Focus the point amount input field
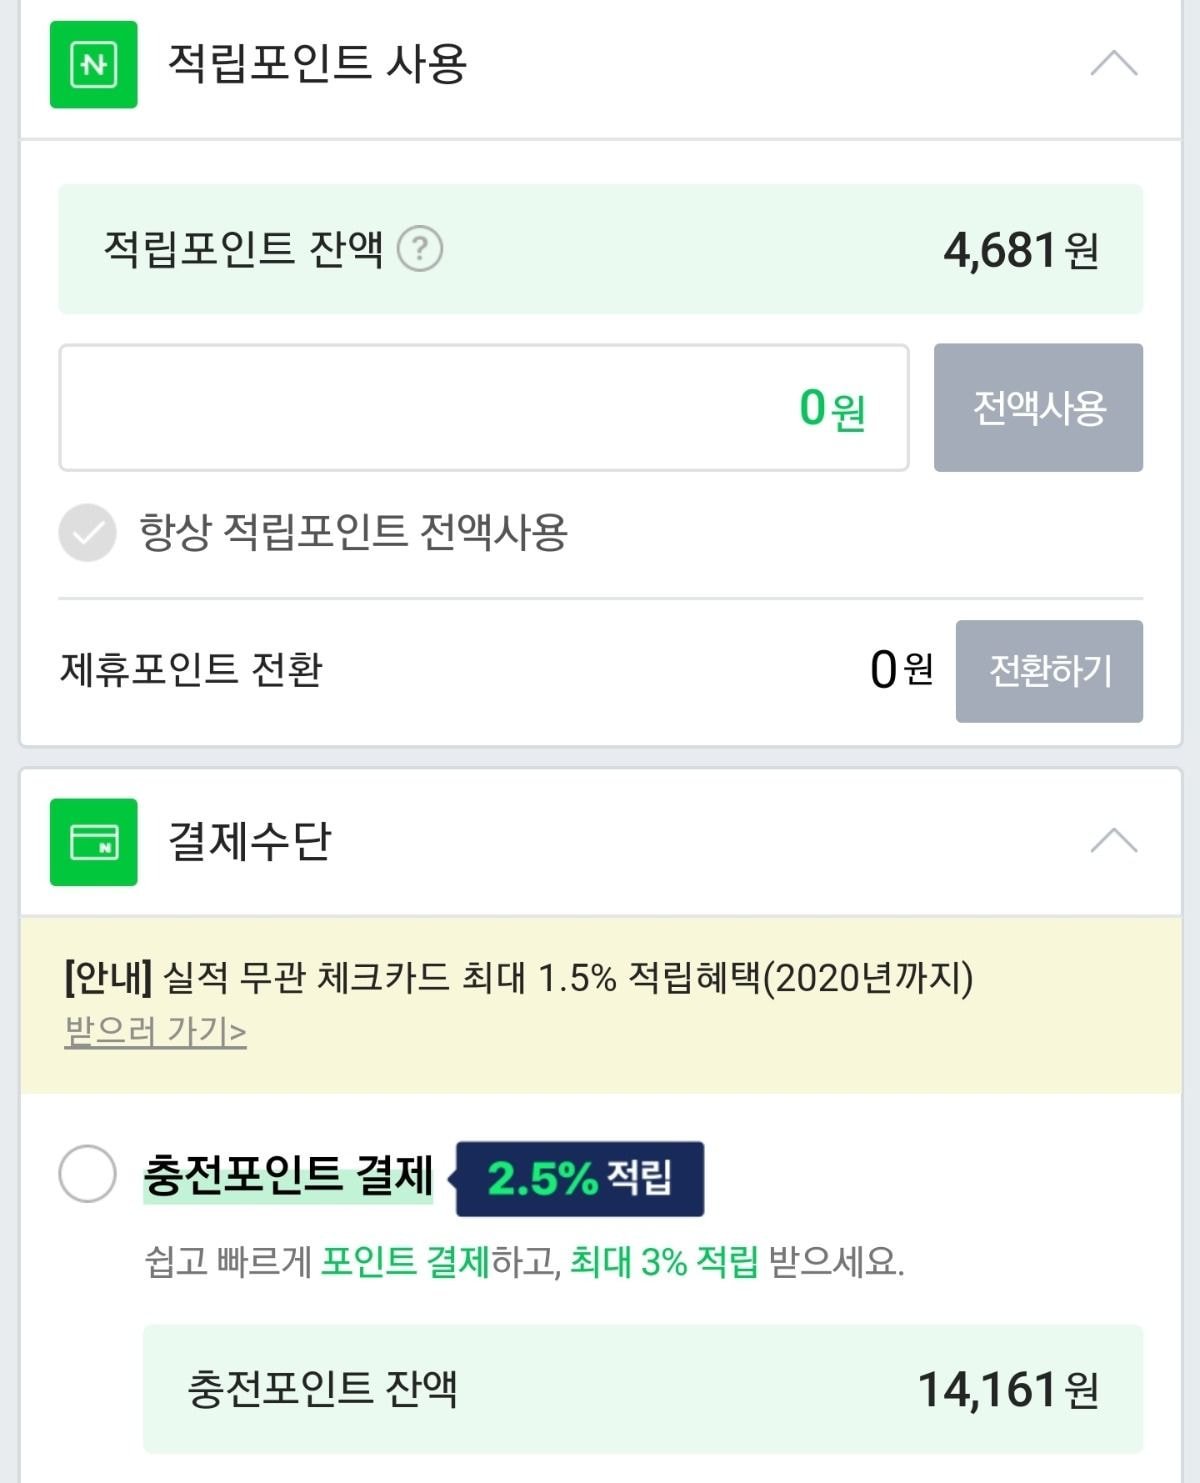 (483, 408)
